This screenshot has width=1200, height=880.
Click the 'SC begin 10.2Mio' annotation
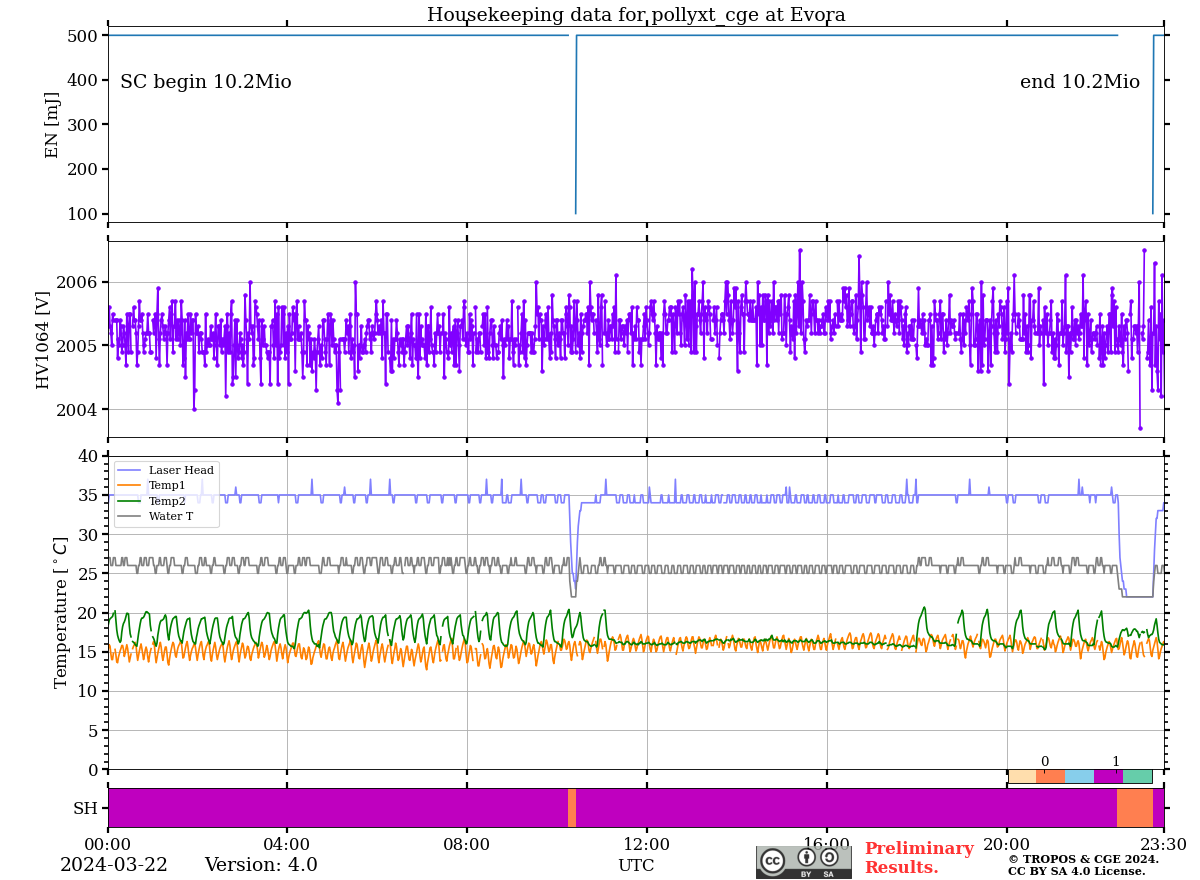(206, 82)
